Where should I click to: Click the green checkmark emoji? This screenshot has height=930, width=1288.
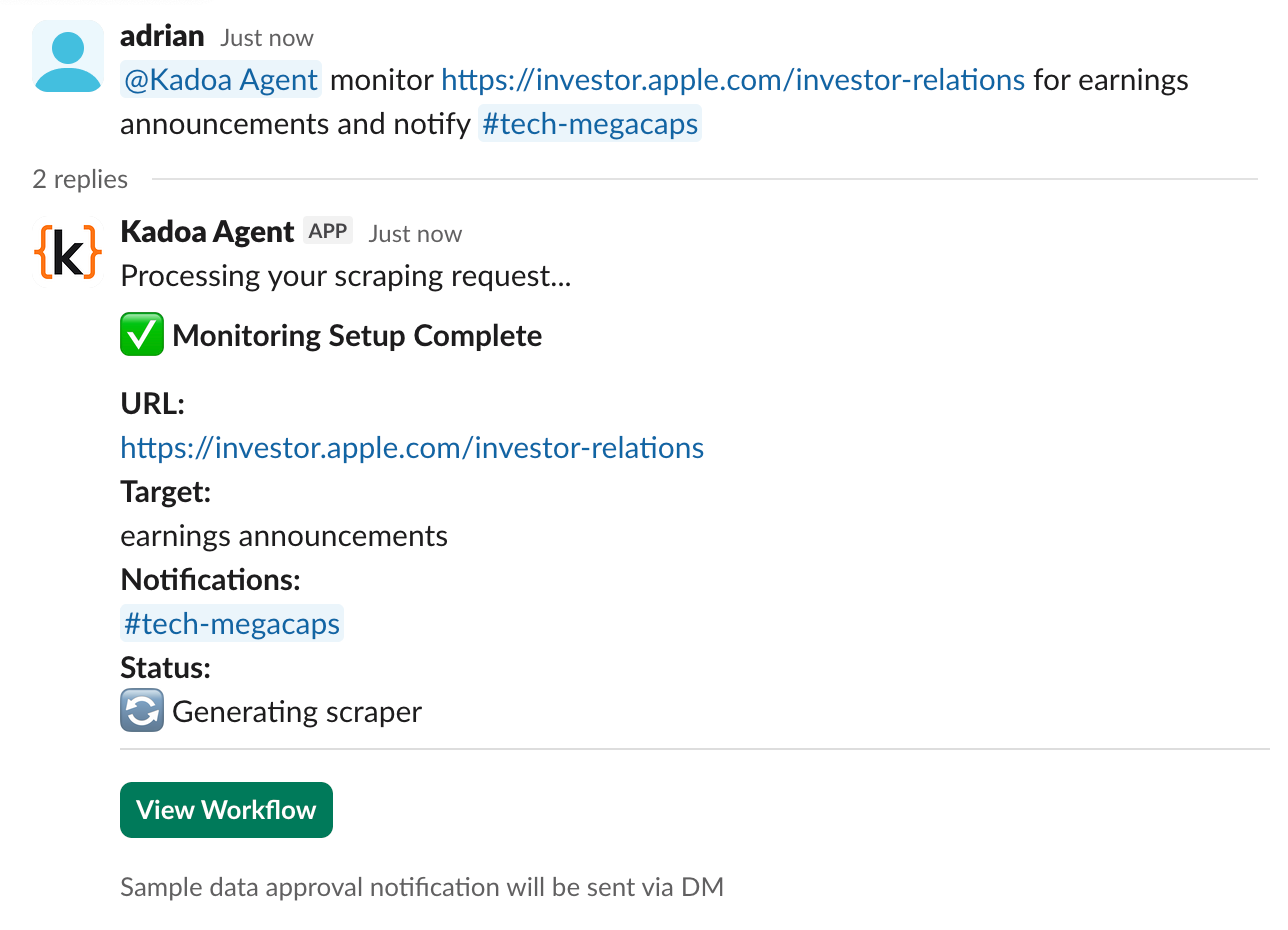click(x=142, y=335)
